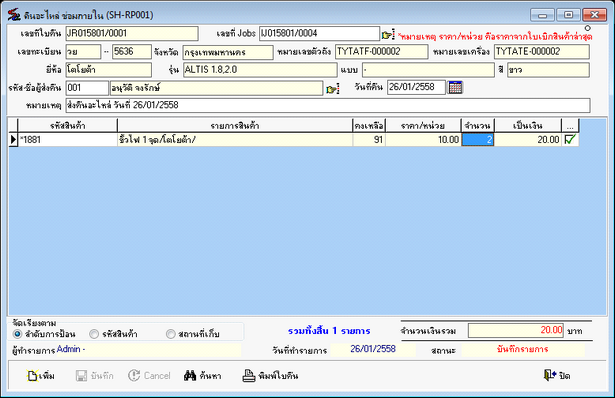This screenshot has height=398, width=615.
Task: Select รหัสสินค้า sort radio button
Action: 94,334
